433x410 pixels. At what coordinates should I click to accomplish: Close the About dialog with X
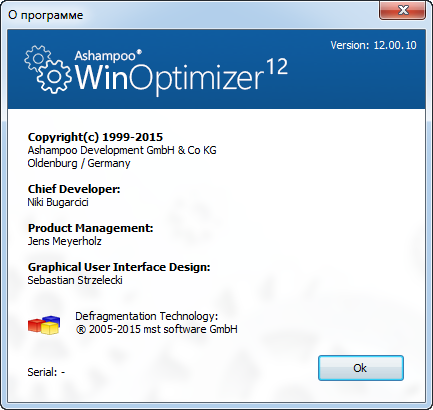(x=402, y=10)
